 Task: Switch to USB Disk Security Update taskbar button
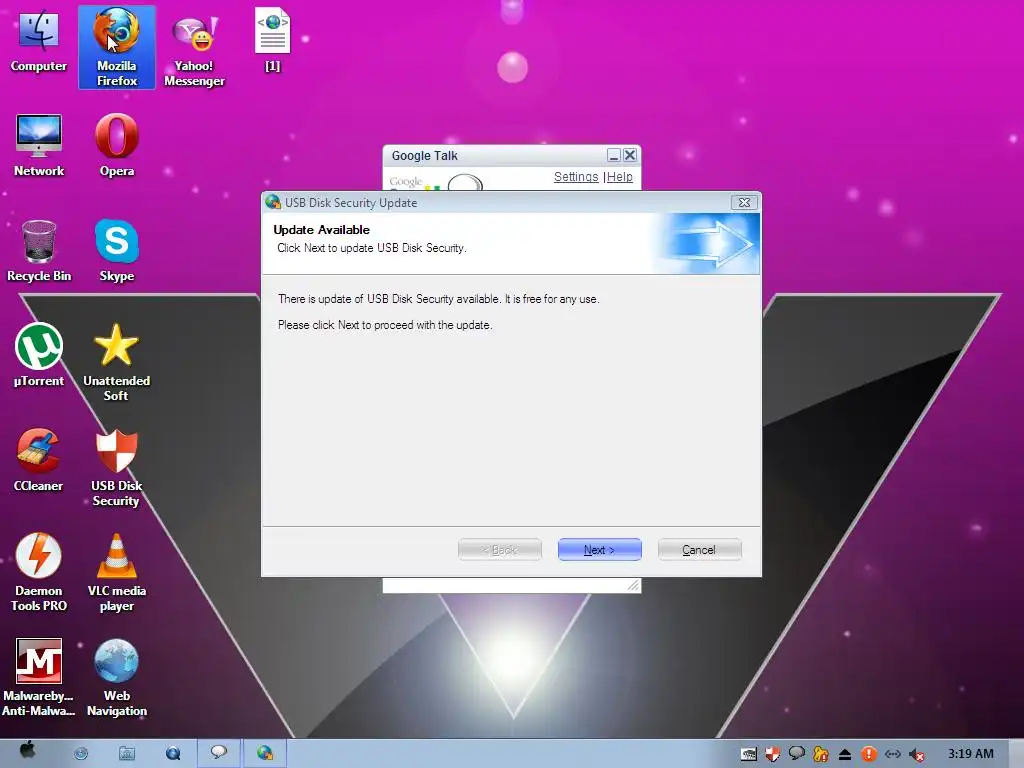point(264,753)
